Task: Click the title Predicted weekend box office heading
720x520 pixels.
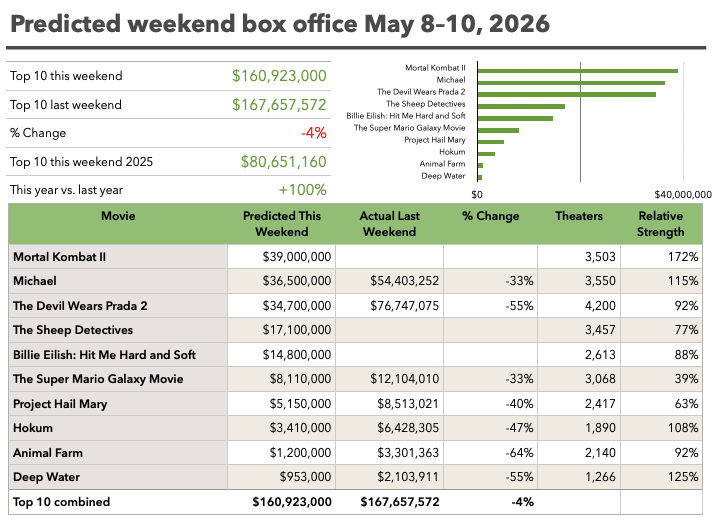Action: [x=280, y=23]
